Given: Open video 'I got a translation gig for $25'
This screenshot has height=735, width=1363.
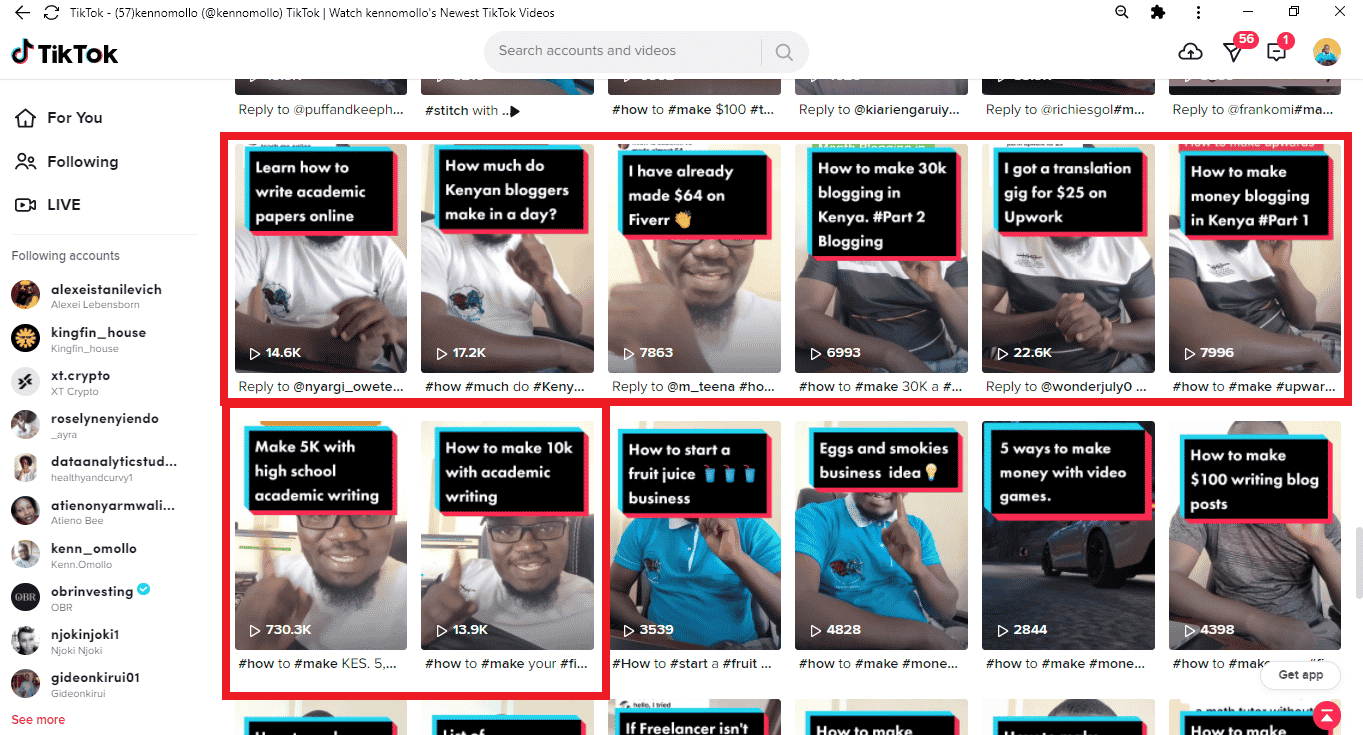Looking at the screenshot, I should (x=1068, y=258).
